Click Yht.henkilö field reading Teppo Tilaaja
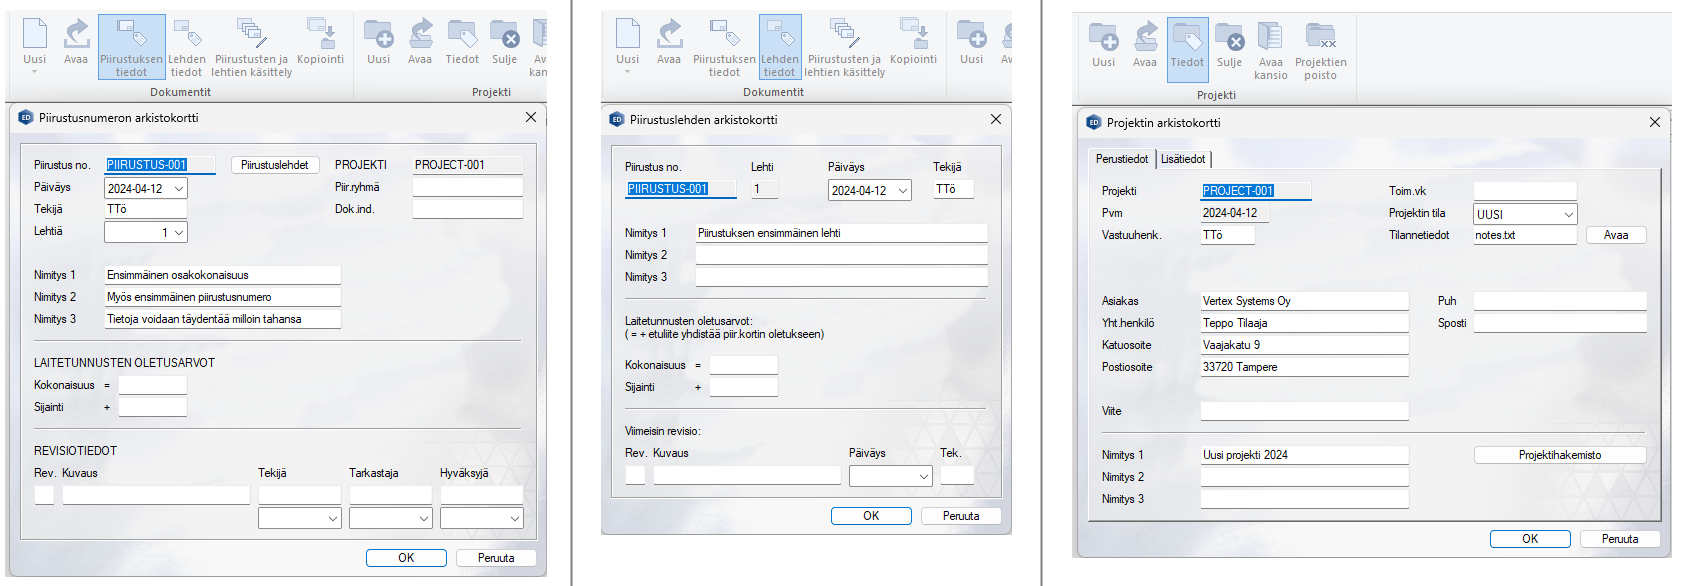Image resolution: width=1682 pixels, height=586 pixels. click(x=1305, y=323)
